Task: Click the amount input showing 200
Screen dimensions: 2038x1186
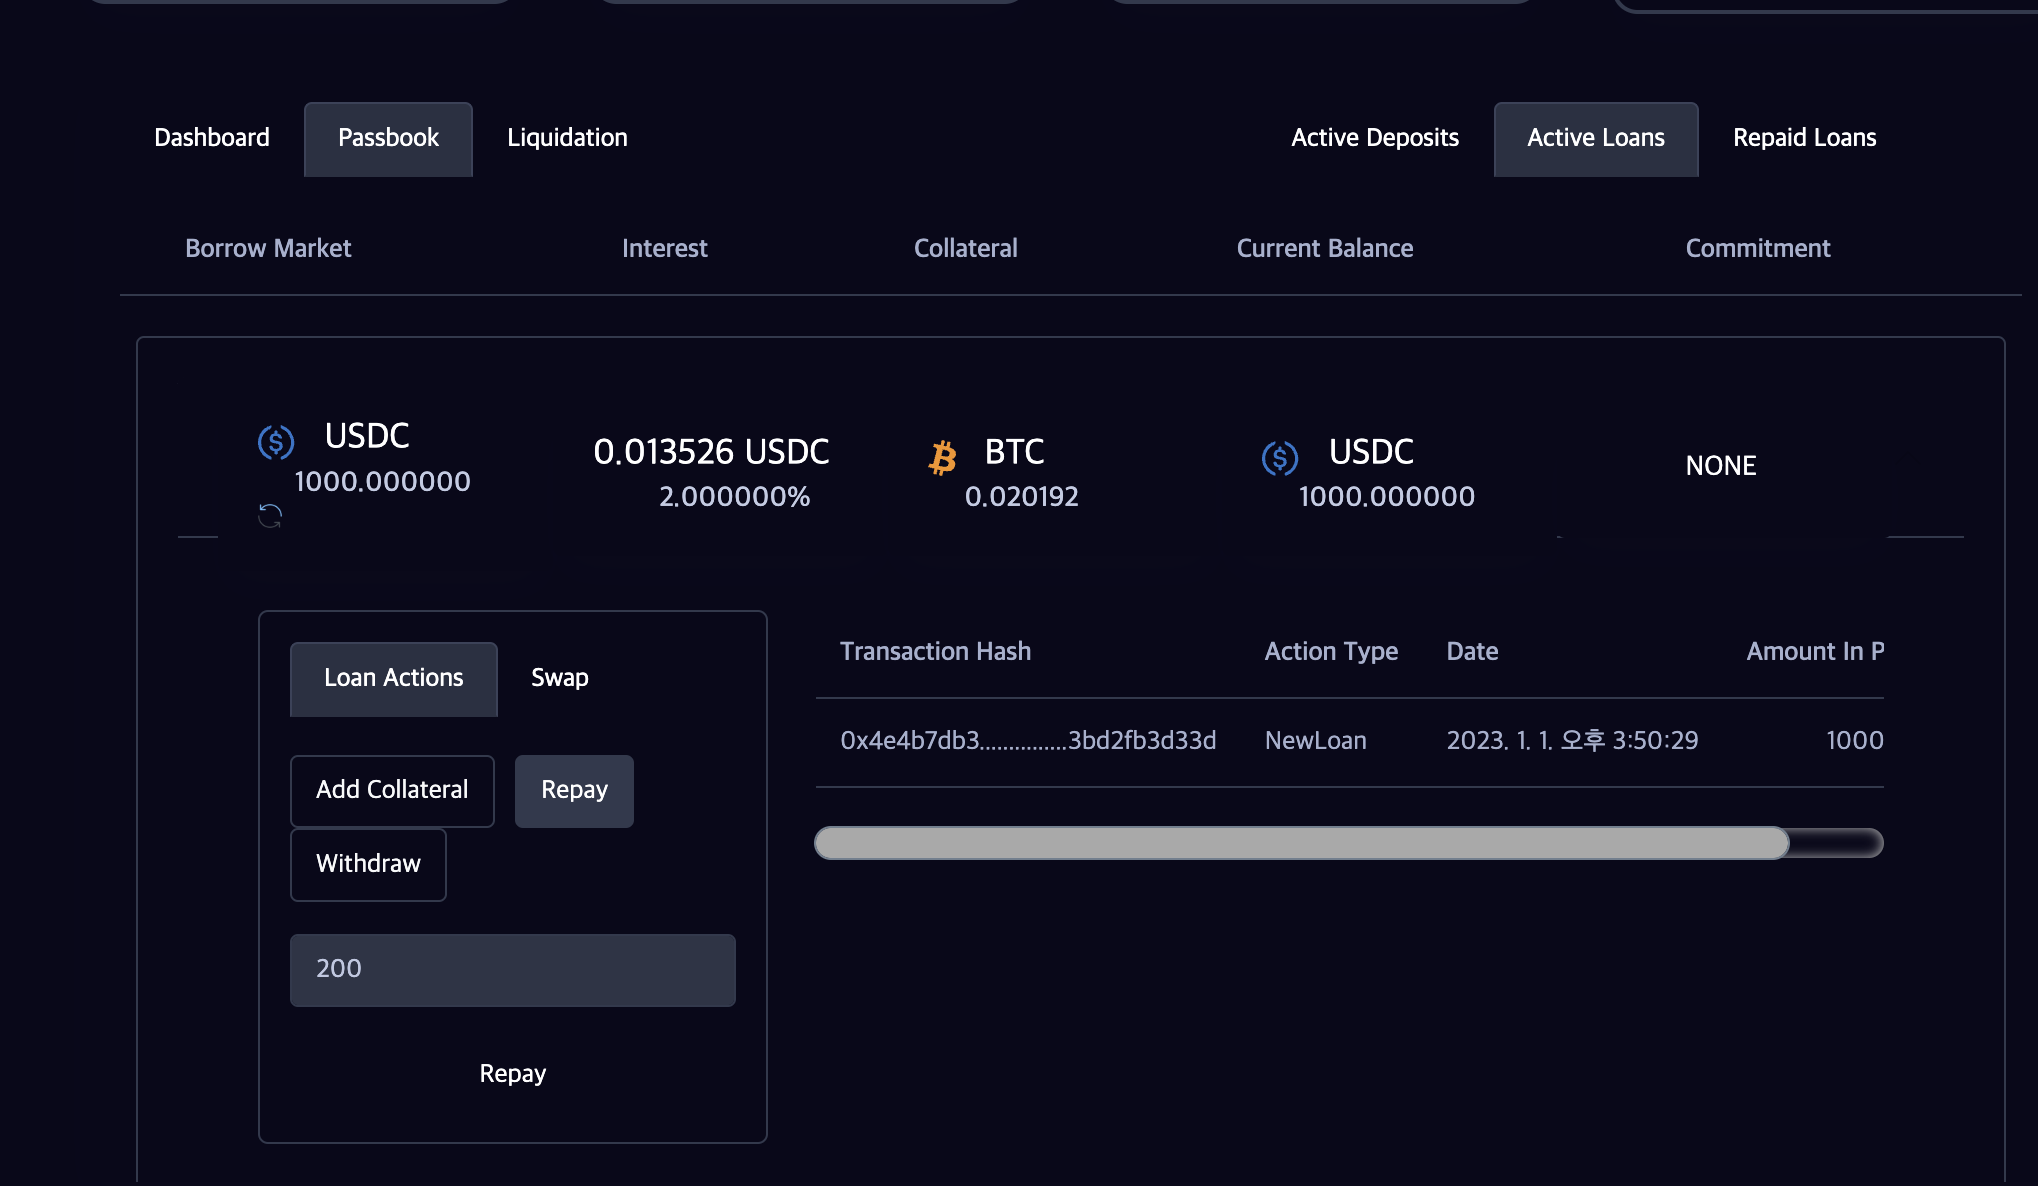Action: point(512,969)
